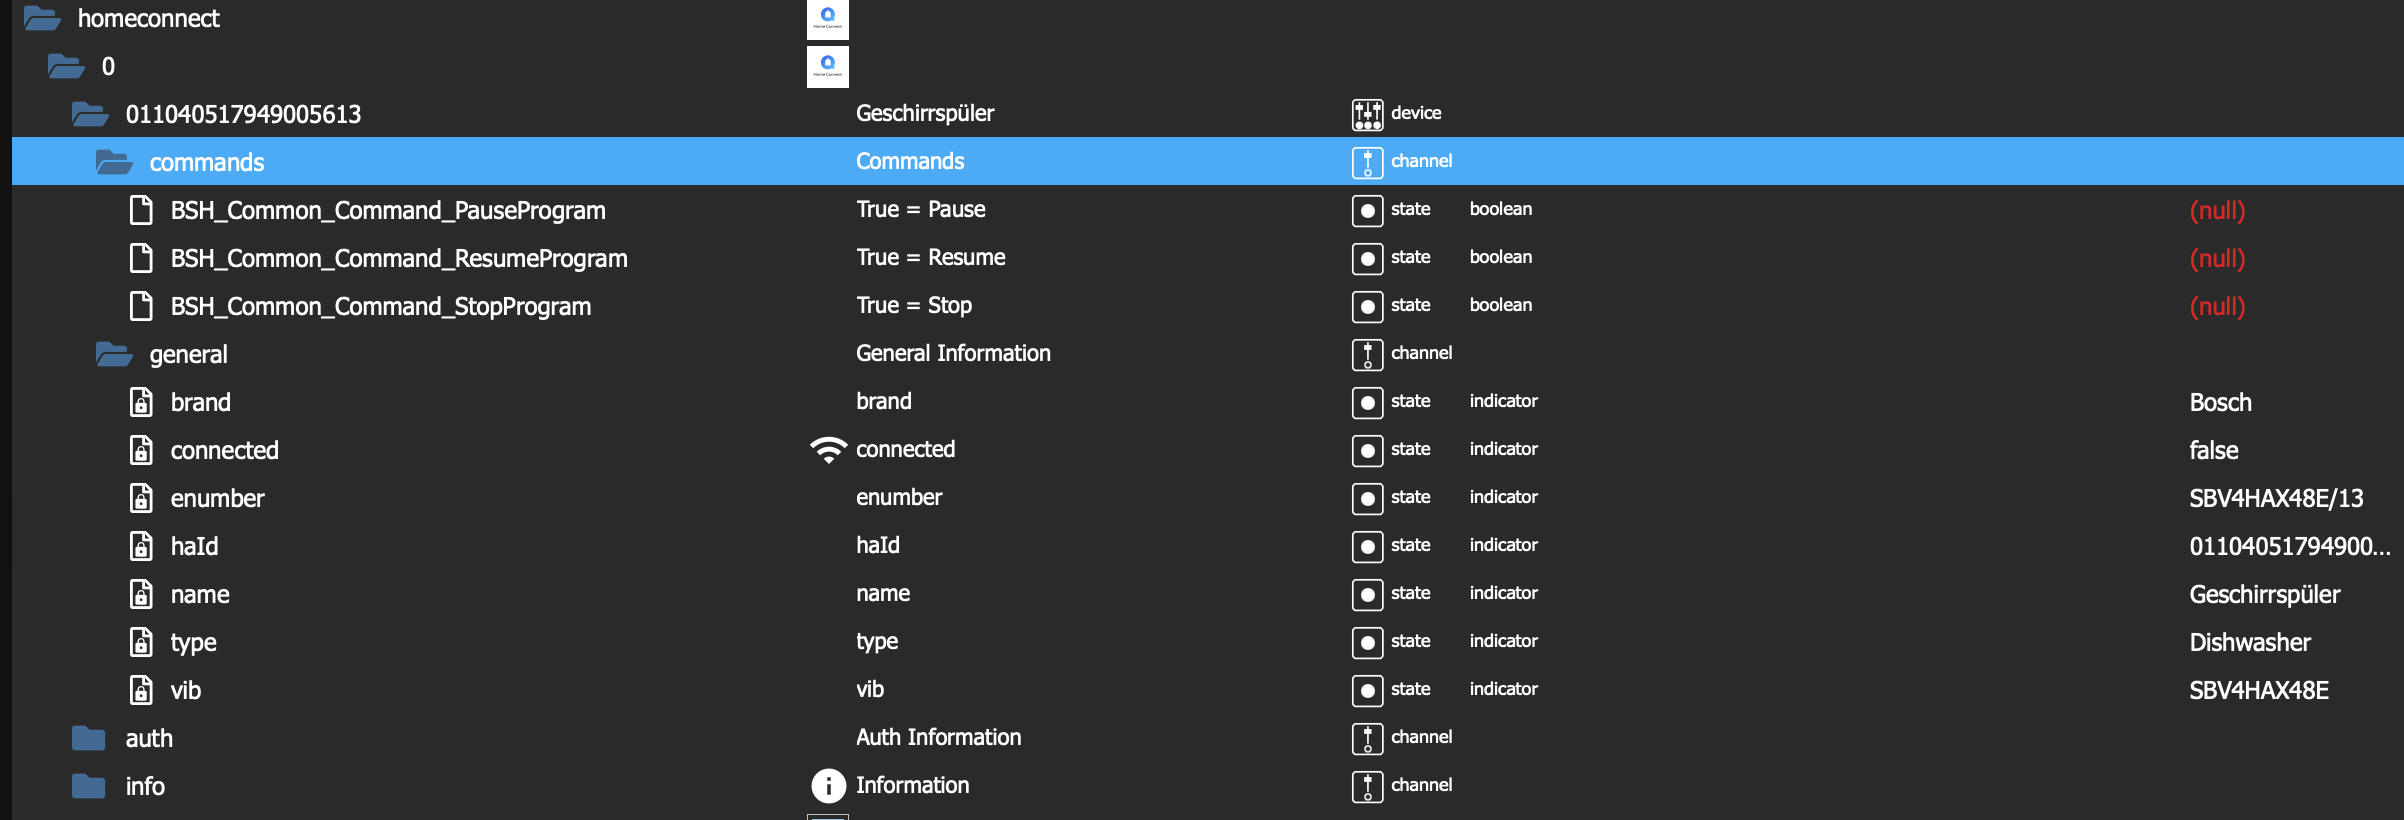Viewport: 2404px width, 820px height.
Task: Collapse the commands folder
Action: pyautogui.click(x=114, y=162)
